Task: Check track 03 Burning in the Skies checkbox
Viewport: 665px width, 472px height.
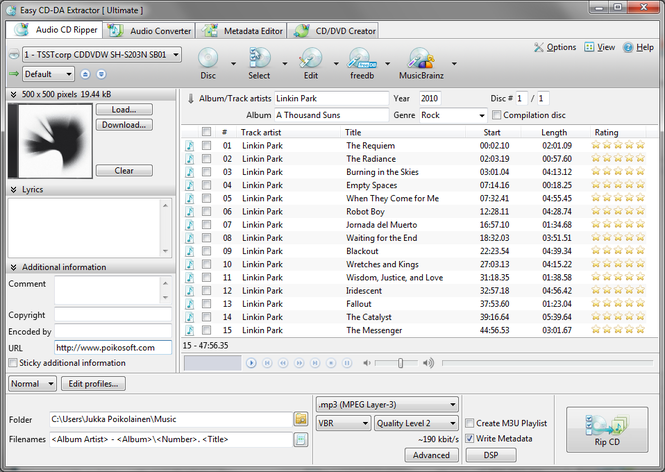Action: pyautogui.click(x=206, y=172)
